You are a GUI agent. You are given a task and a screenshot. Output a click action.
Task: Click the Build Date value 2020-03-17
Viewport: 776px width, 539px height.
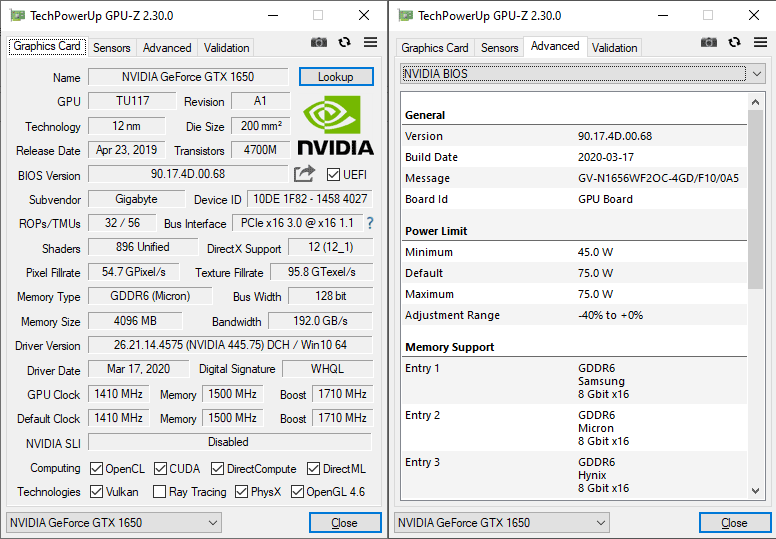(x=606, y=157)
